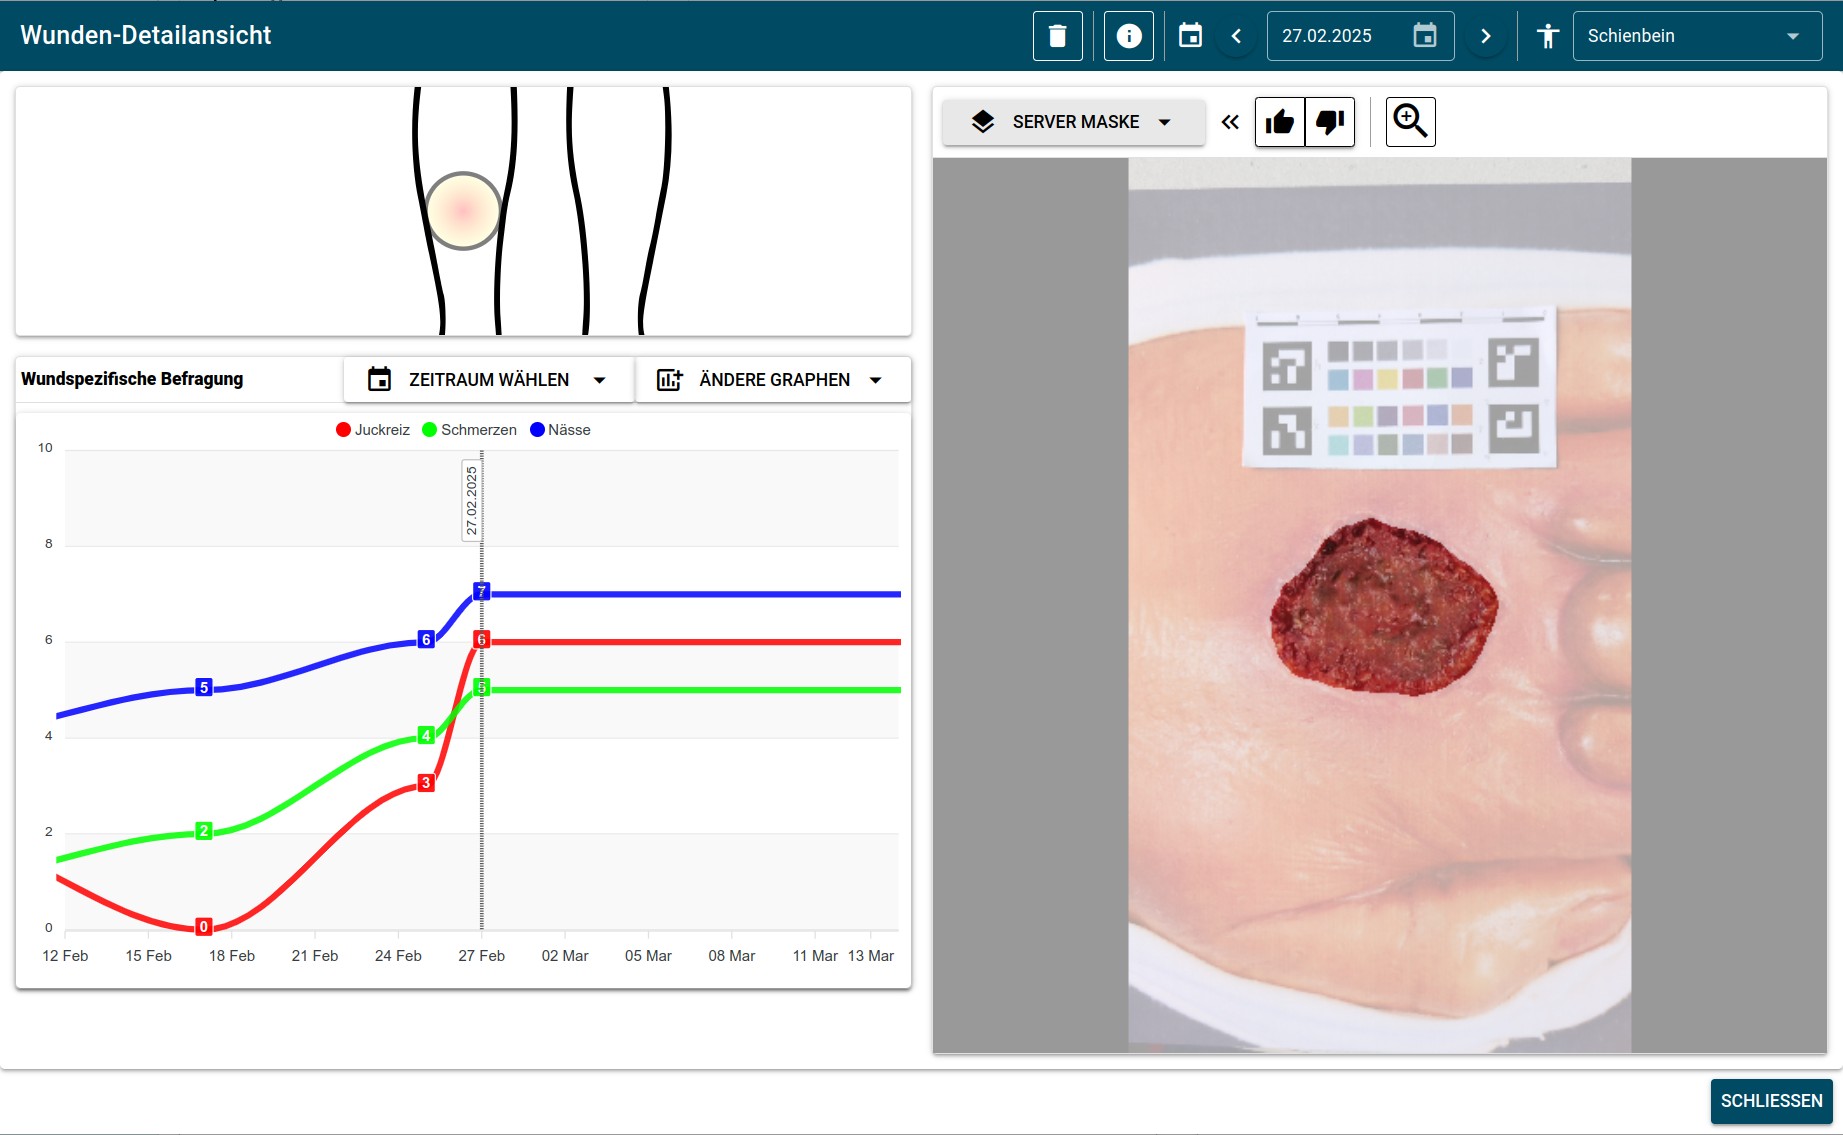Click the body figure icon
The width and height of the screenshot is (1843, 1135).
1547,36
